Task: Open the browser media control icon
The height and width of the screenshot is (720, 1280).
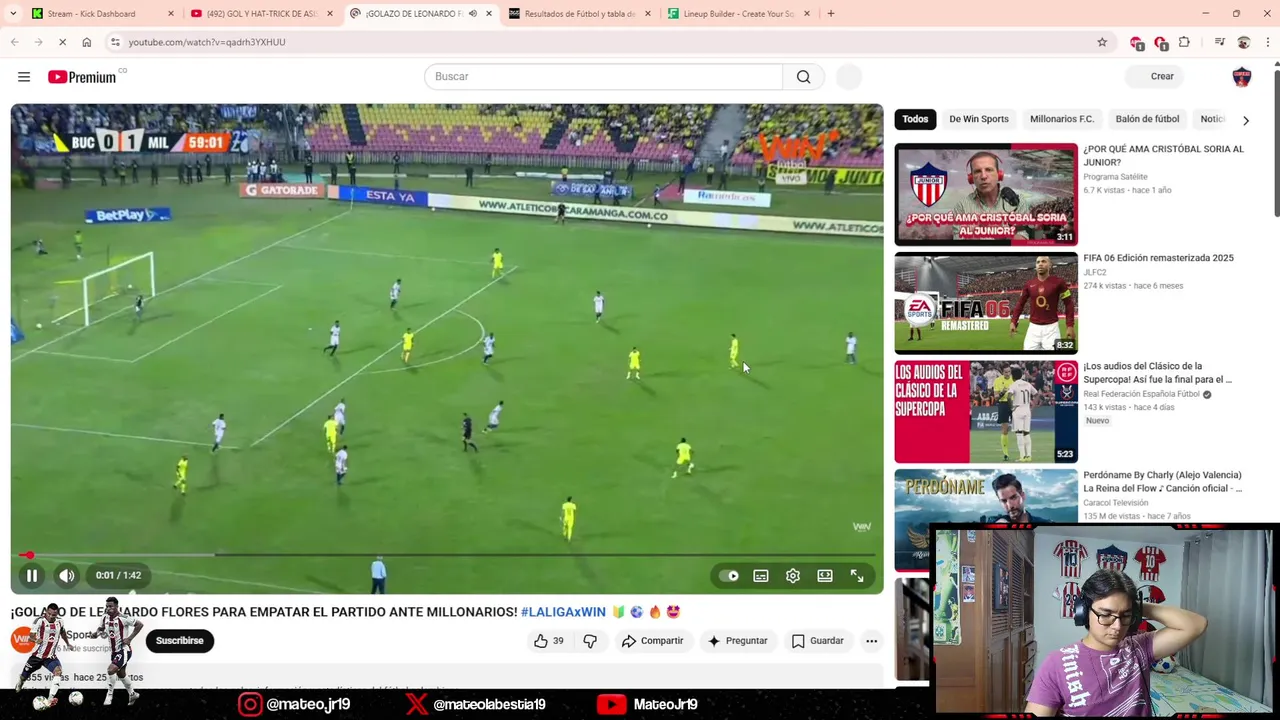Action: 1219,42
